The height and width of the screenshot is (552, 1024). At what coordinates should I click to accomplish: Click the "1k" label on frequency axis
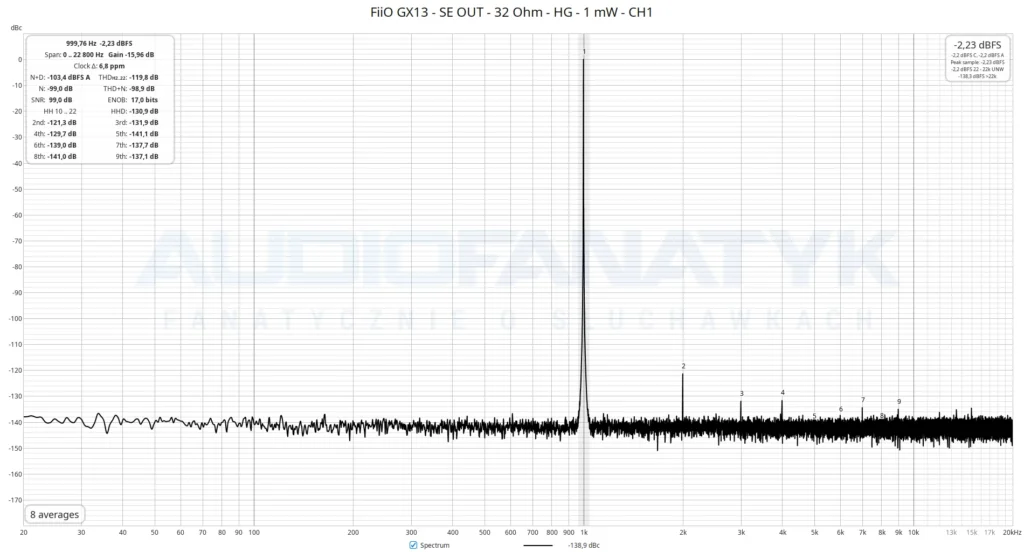click(x=584, y=532)
